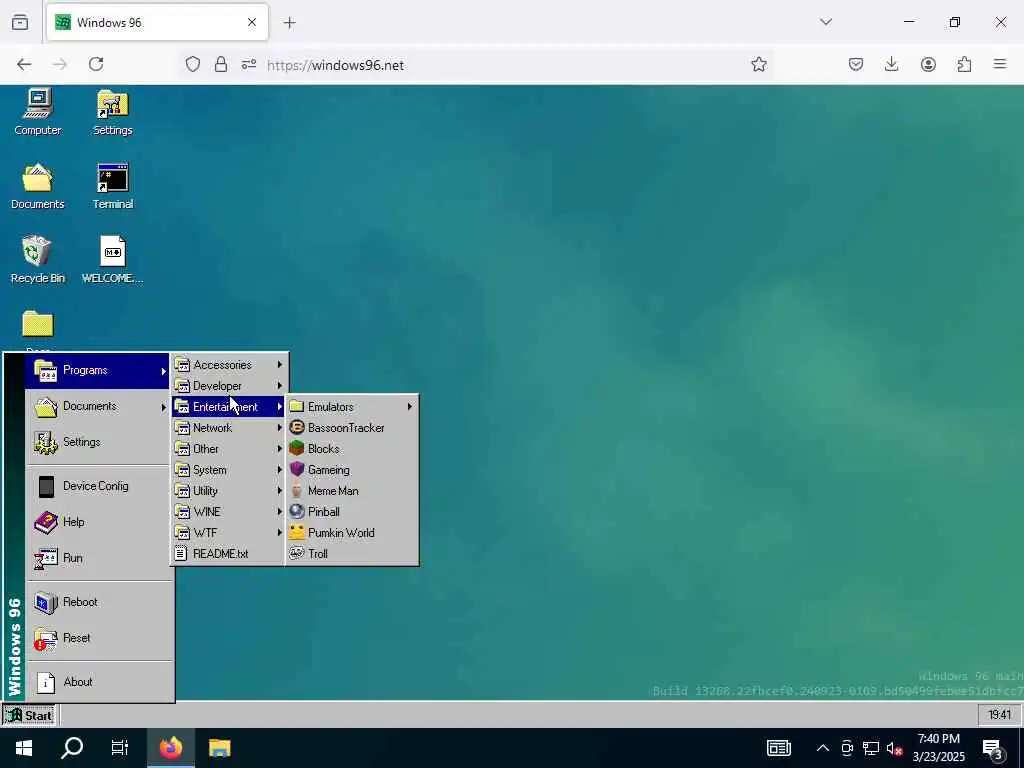Screen dimensions: 1024x768
Task: Bookmark this page with star icon
Action: click(758, 64)
